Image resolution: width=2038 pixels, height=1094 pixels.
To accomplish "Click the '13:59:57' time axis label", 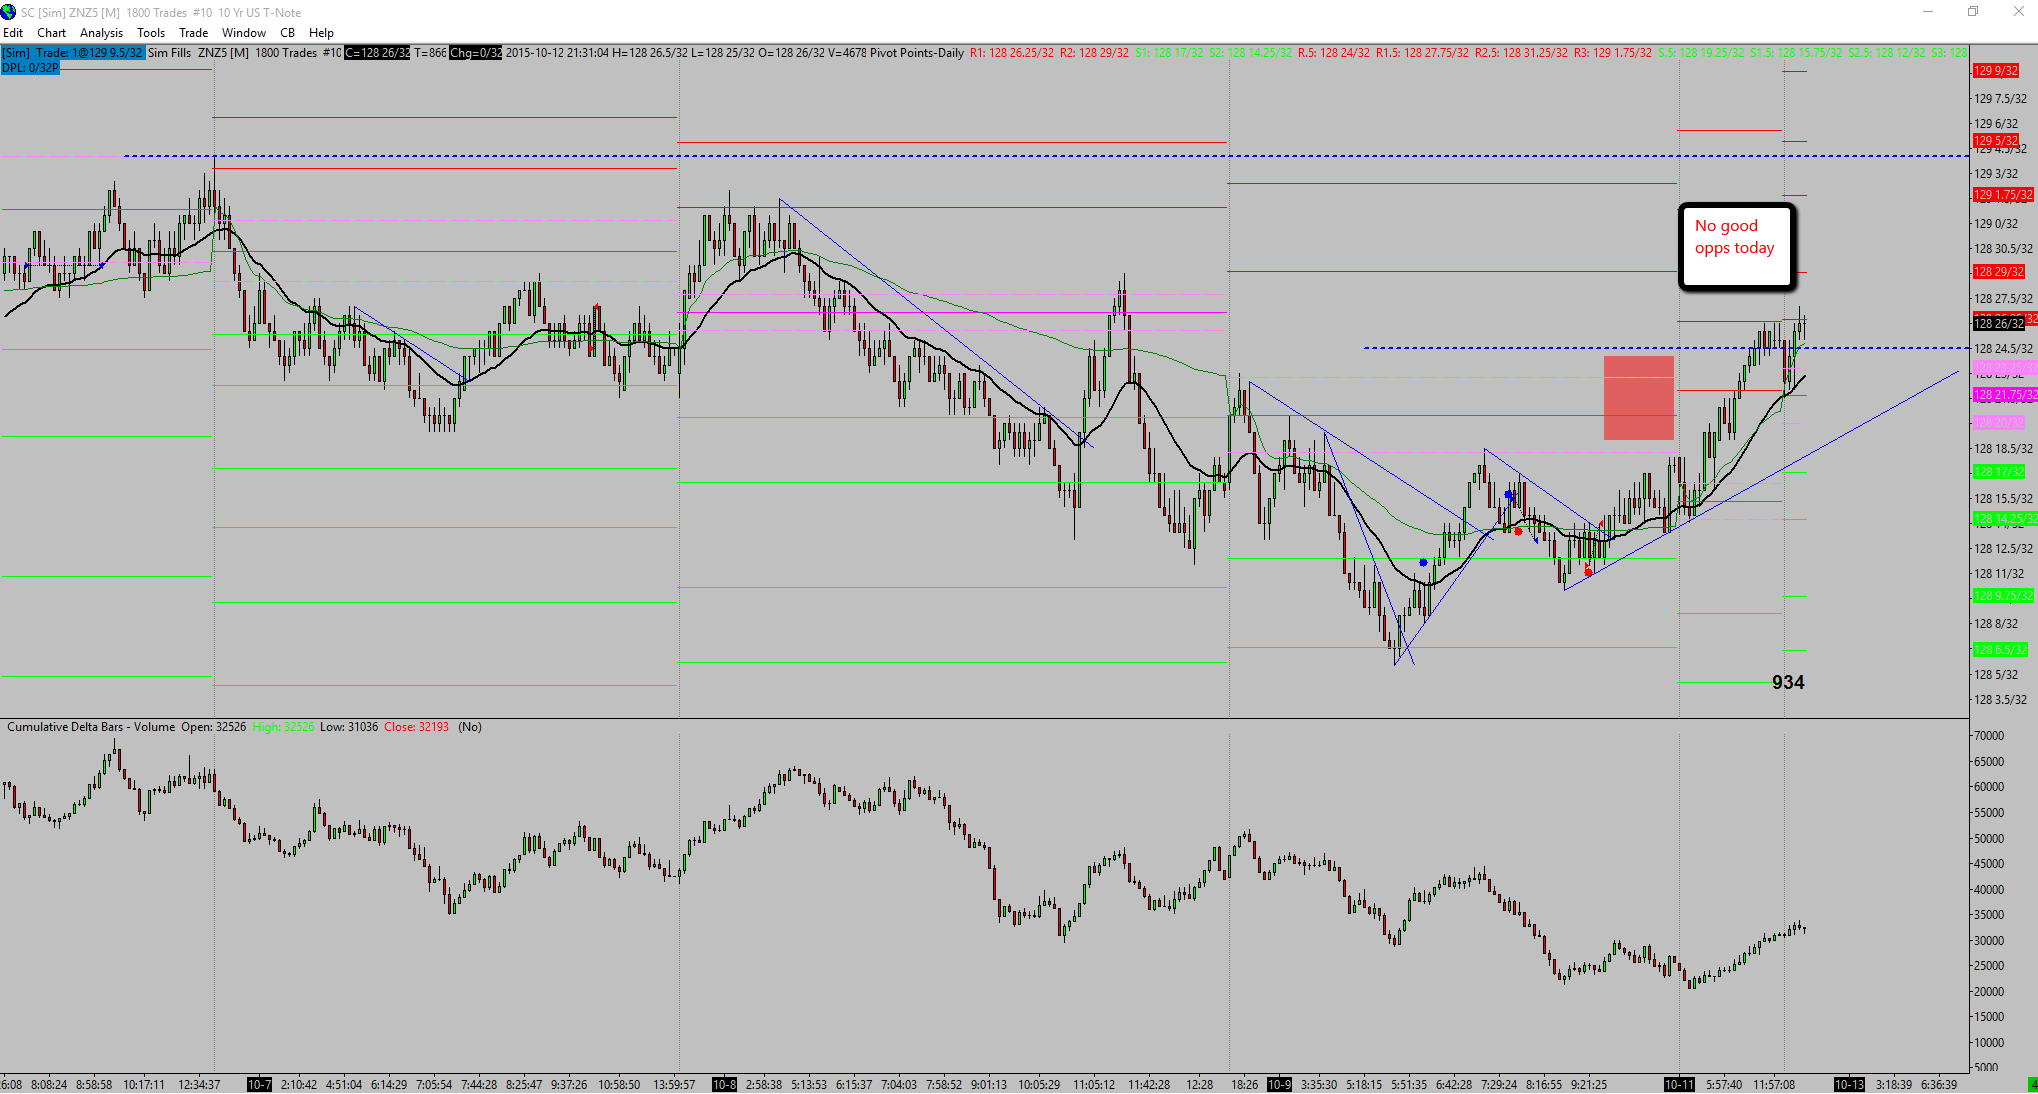I will pyautogui.click(x=674, y=1085).
